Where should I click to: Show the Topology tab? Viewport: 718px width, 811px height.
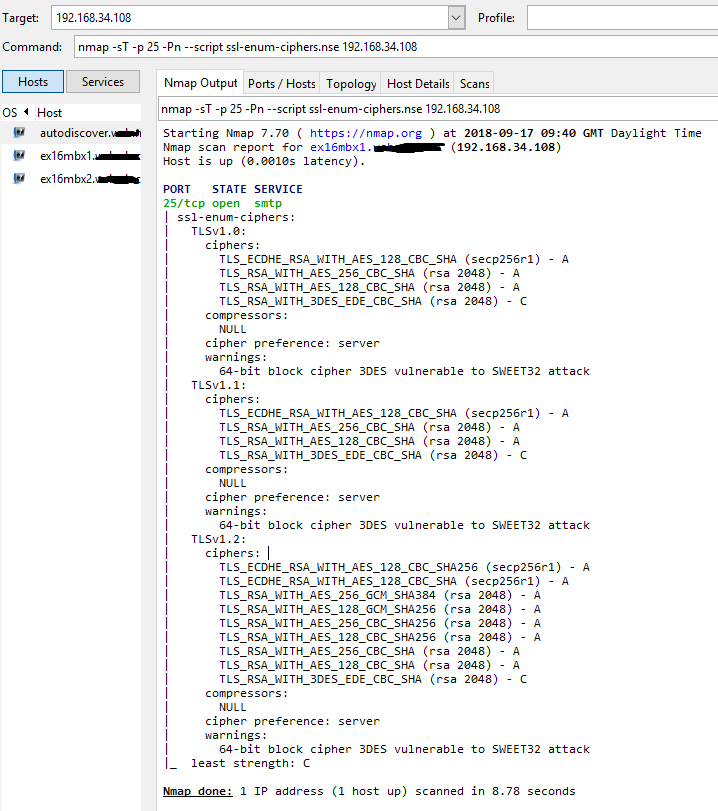pos(351,84)
